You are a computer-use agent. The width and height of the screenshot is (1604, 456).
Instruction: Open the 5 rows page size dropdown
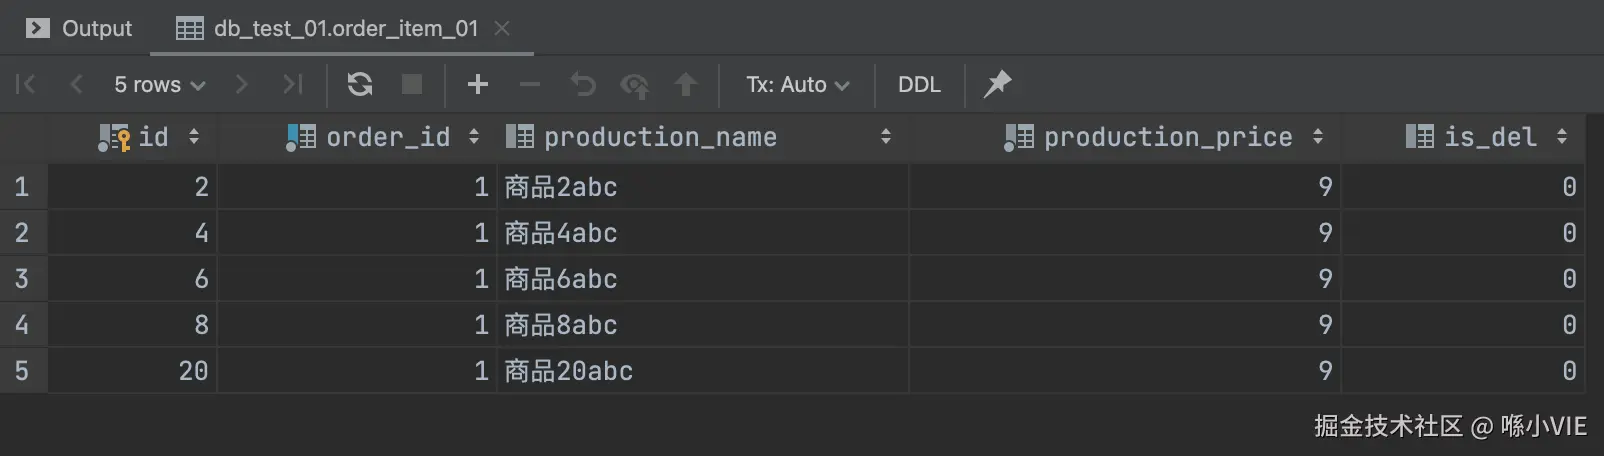coord(159,85)
